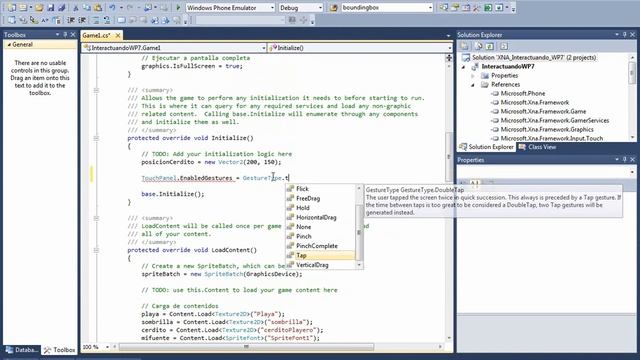Pin the Solution Explorer panel
Screen dimensions: 640x360
tap(624, 35)
